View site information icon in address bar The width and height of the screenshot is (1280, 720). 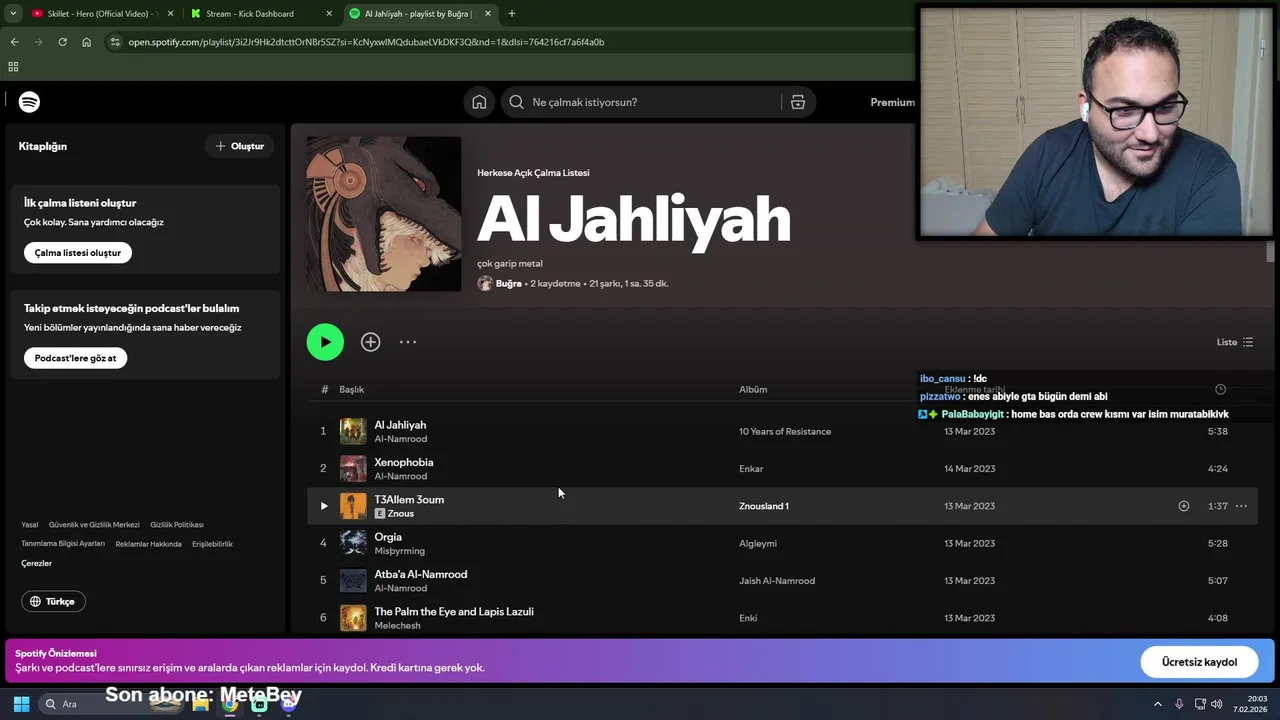[115, 42]
